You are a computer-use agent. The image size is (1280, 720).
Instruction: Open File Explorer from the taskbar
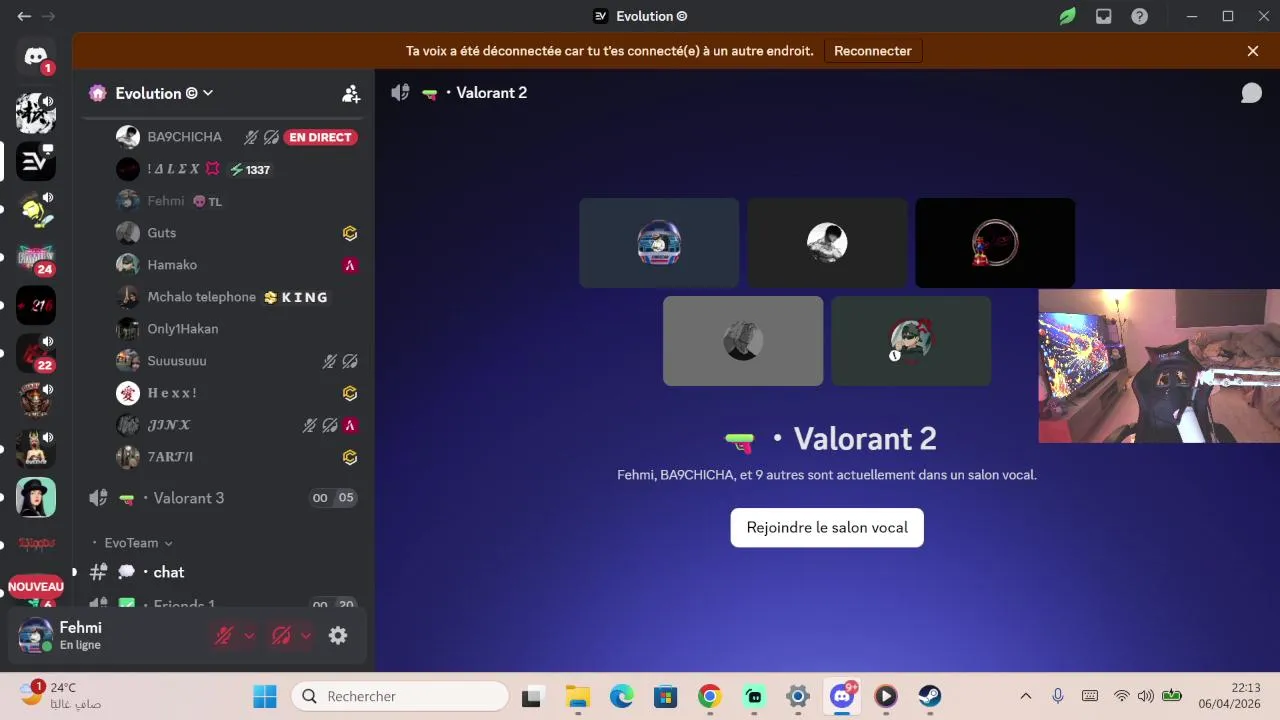tap(577, 696)
